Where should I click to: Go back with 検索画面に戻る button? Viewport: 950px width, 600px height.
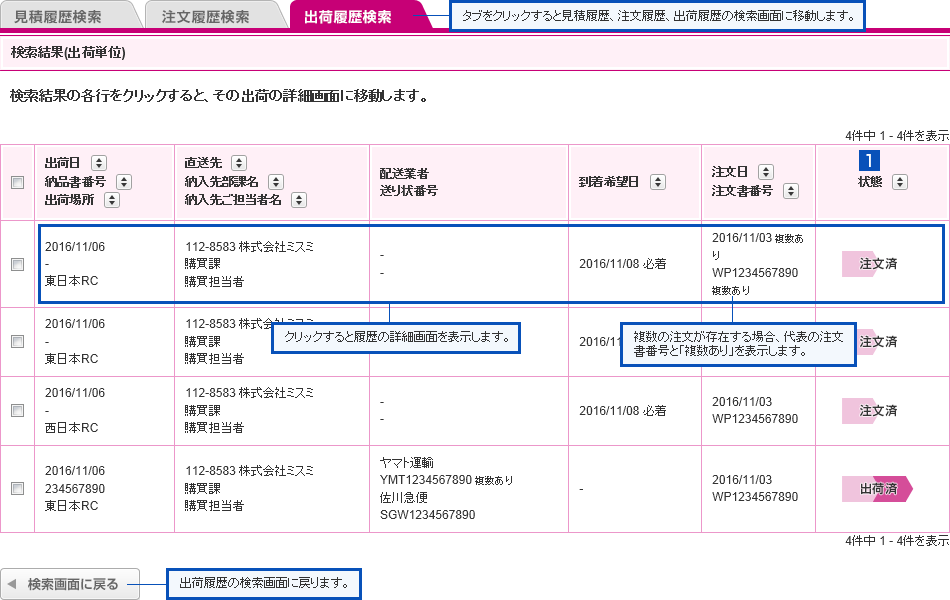click(63, 584)
